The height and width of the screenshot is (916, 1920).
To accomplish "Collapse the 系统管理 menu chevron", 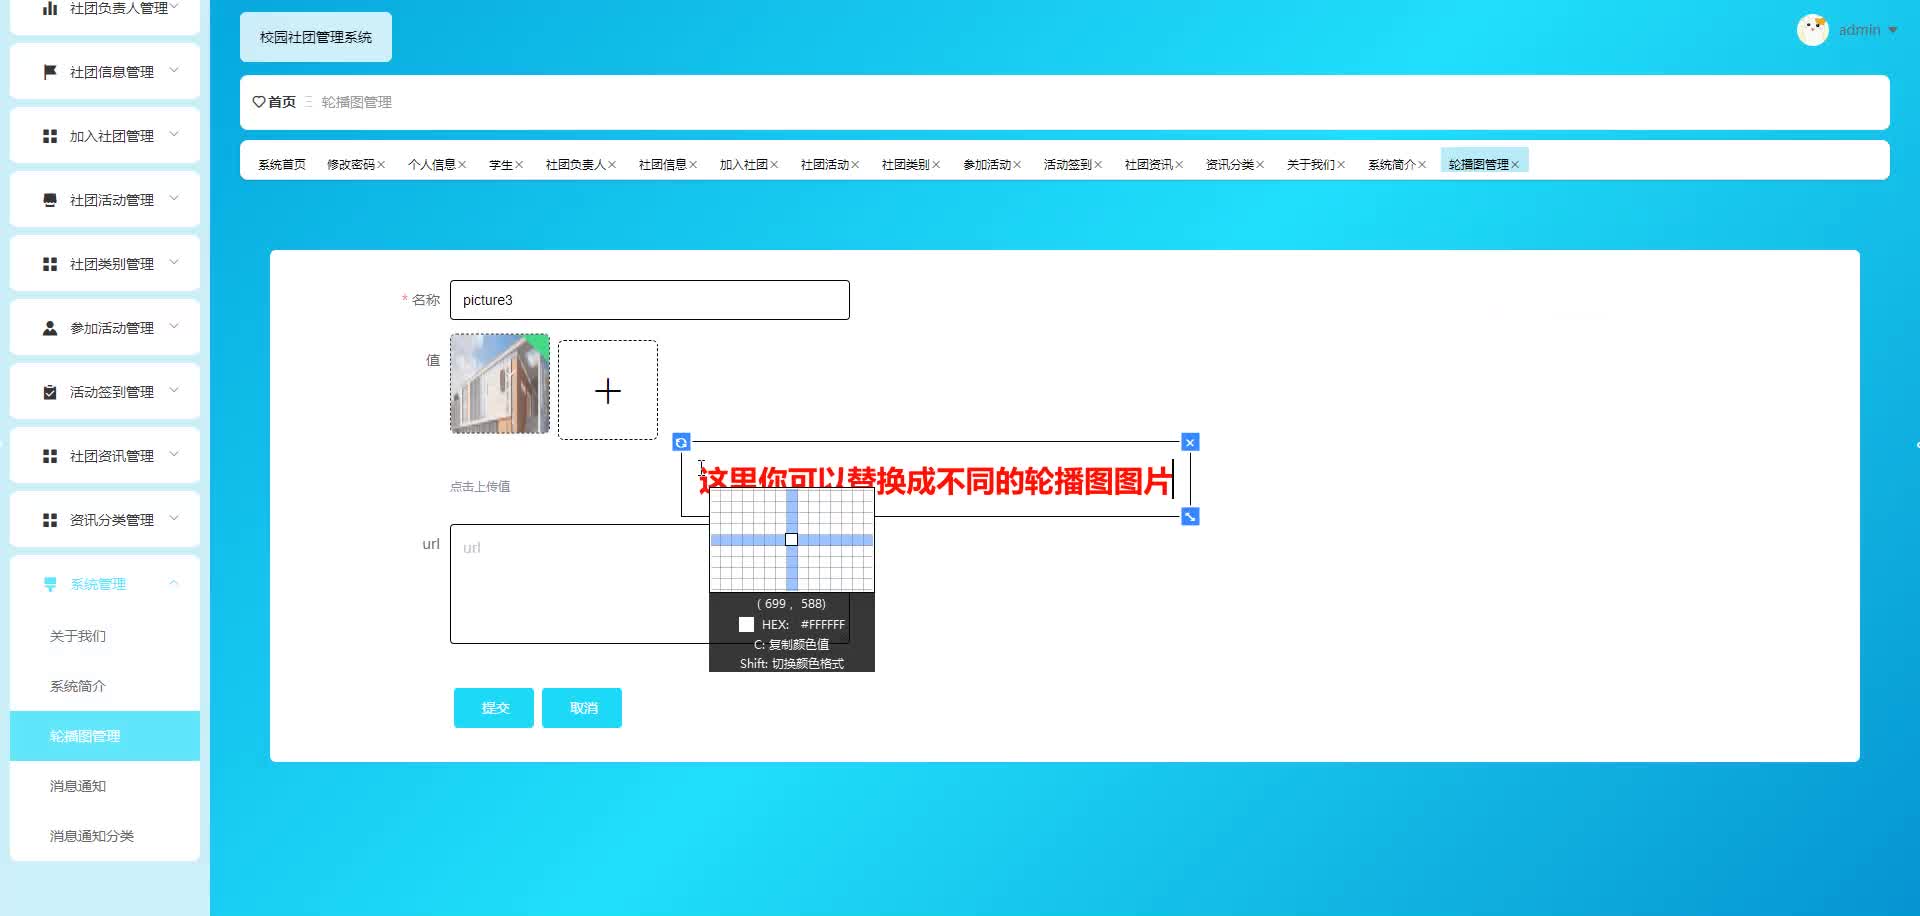I will click(174, 582).
